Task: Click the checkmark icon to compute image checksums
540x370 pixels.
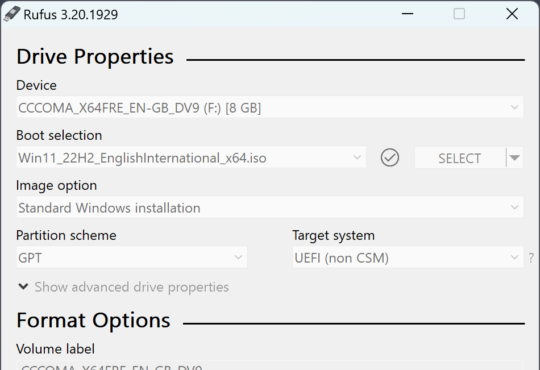Action: [x=390, y=158]
